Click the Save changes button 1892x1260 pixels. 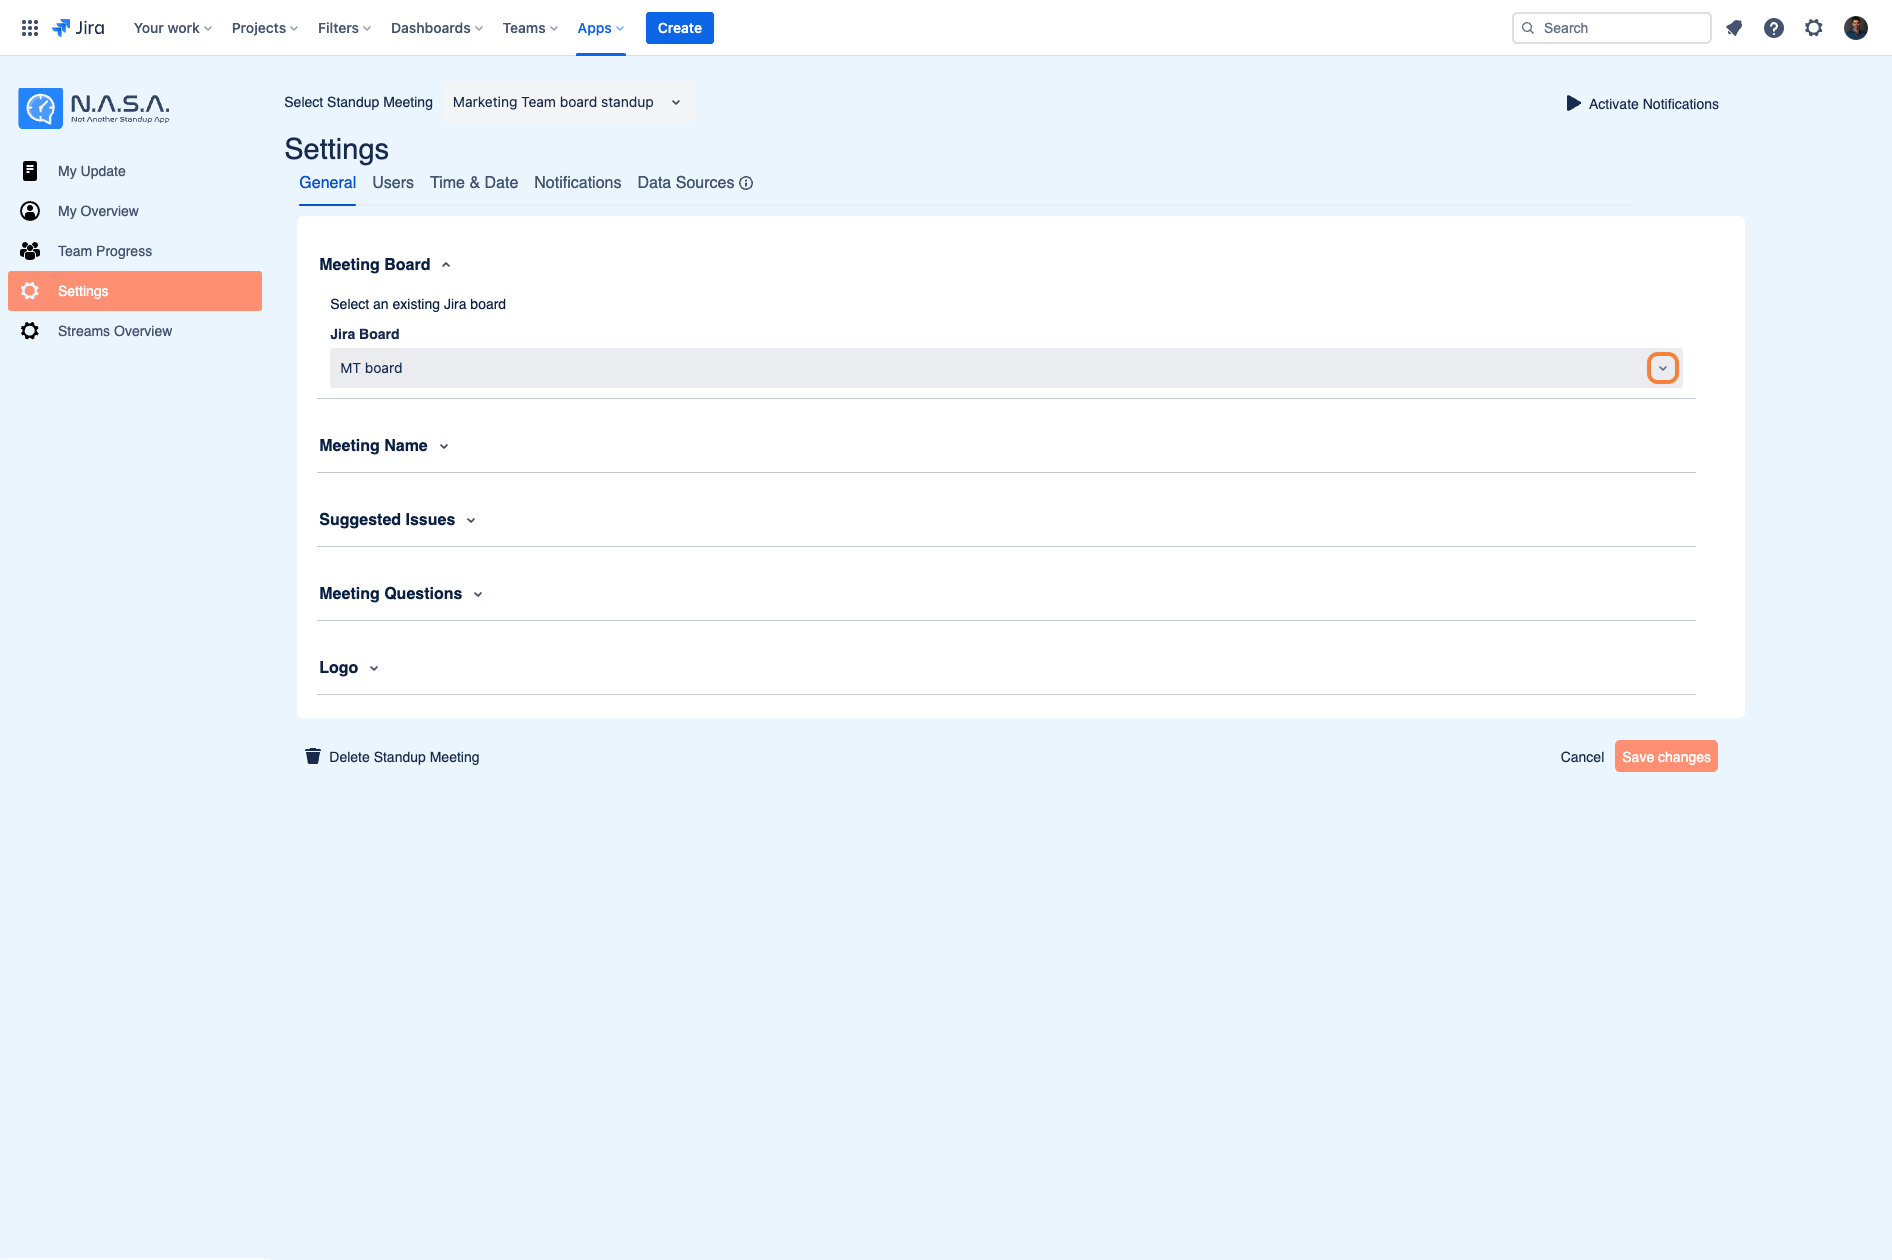pos(1666,757)
